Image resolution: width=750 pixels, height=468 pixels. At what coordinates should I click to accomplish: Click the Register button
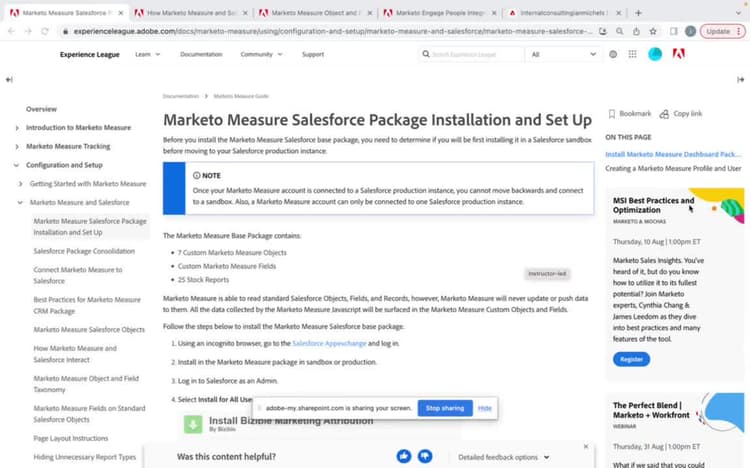(631, 359)
